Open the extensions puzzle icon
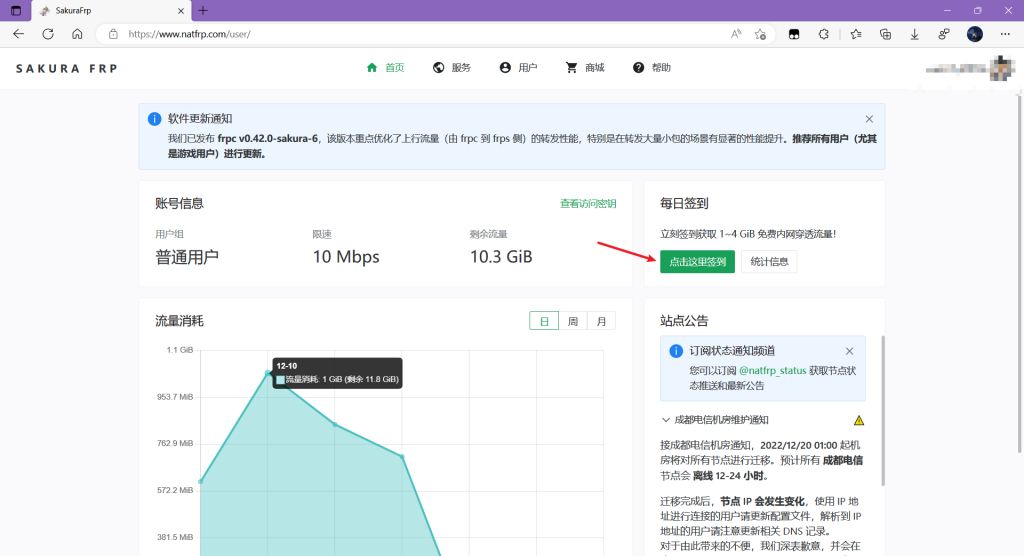 [824, 34]
